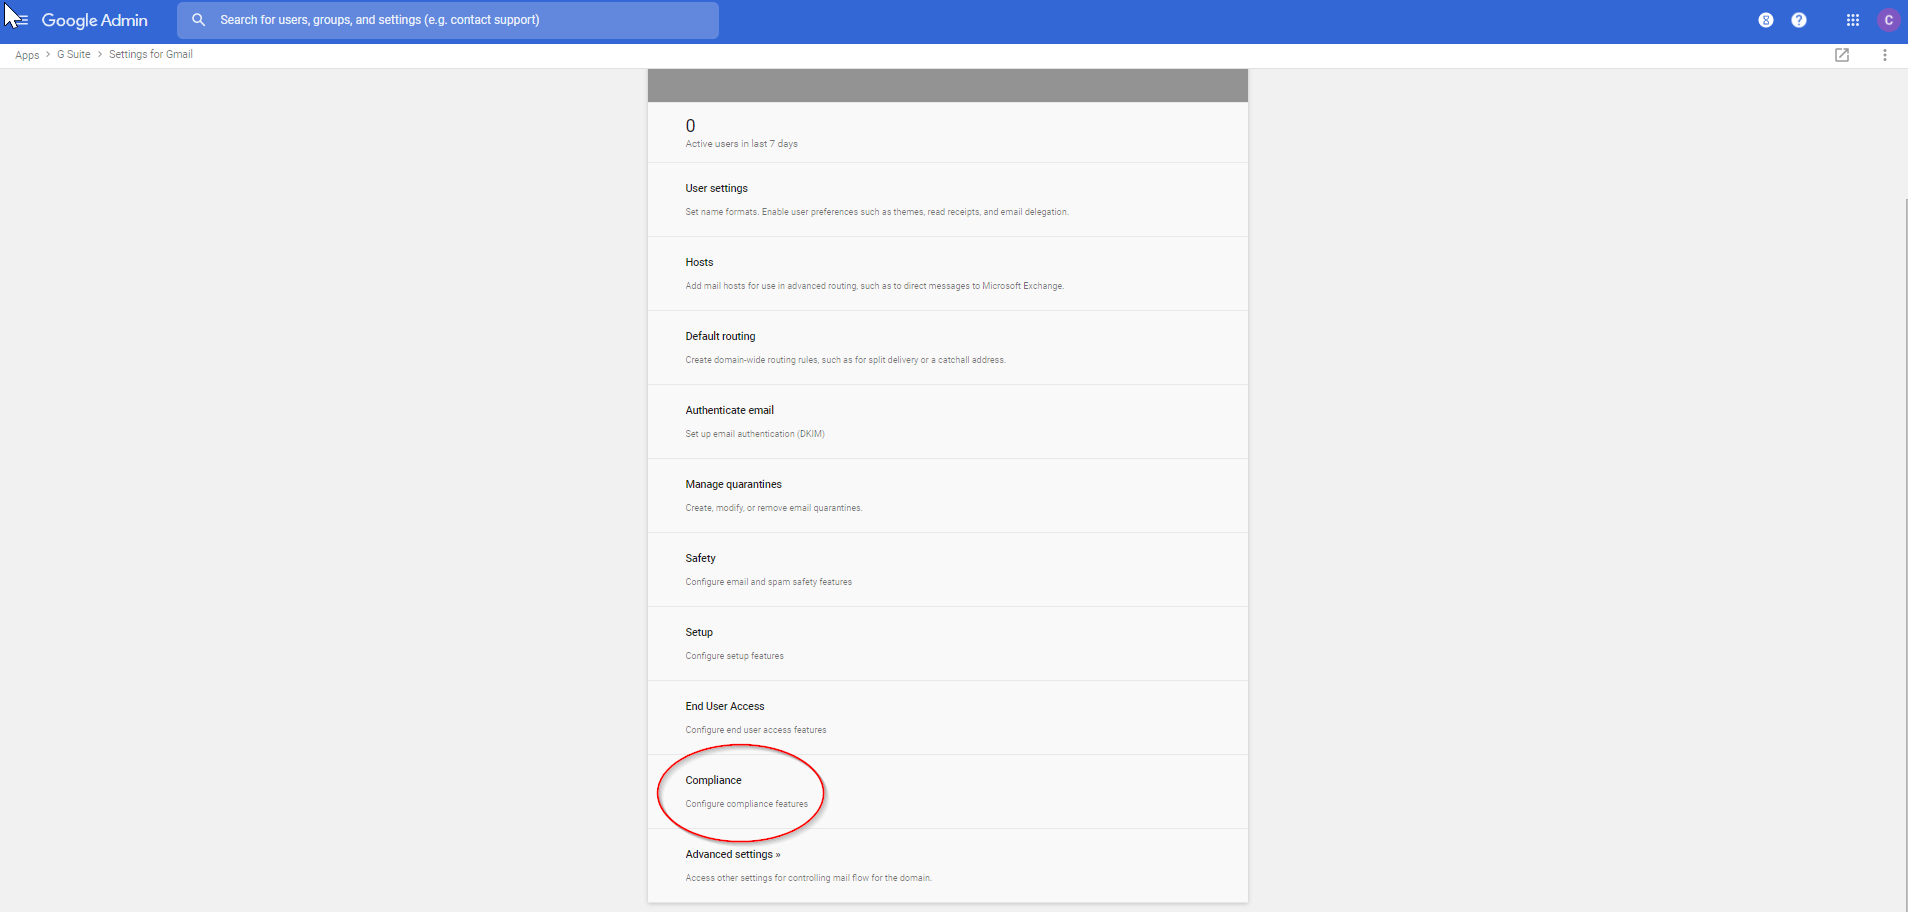Go to G Suite breadcrumb
Viewport: 1908px width, 912px height.
click(x=74, y=55)
